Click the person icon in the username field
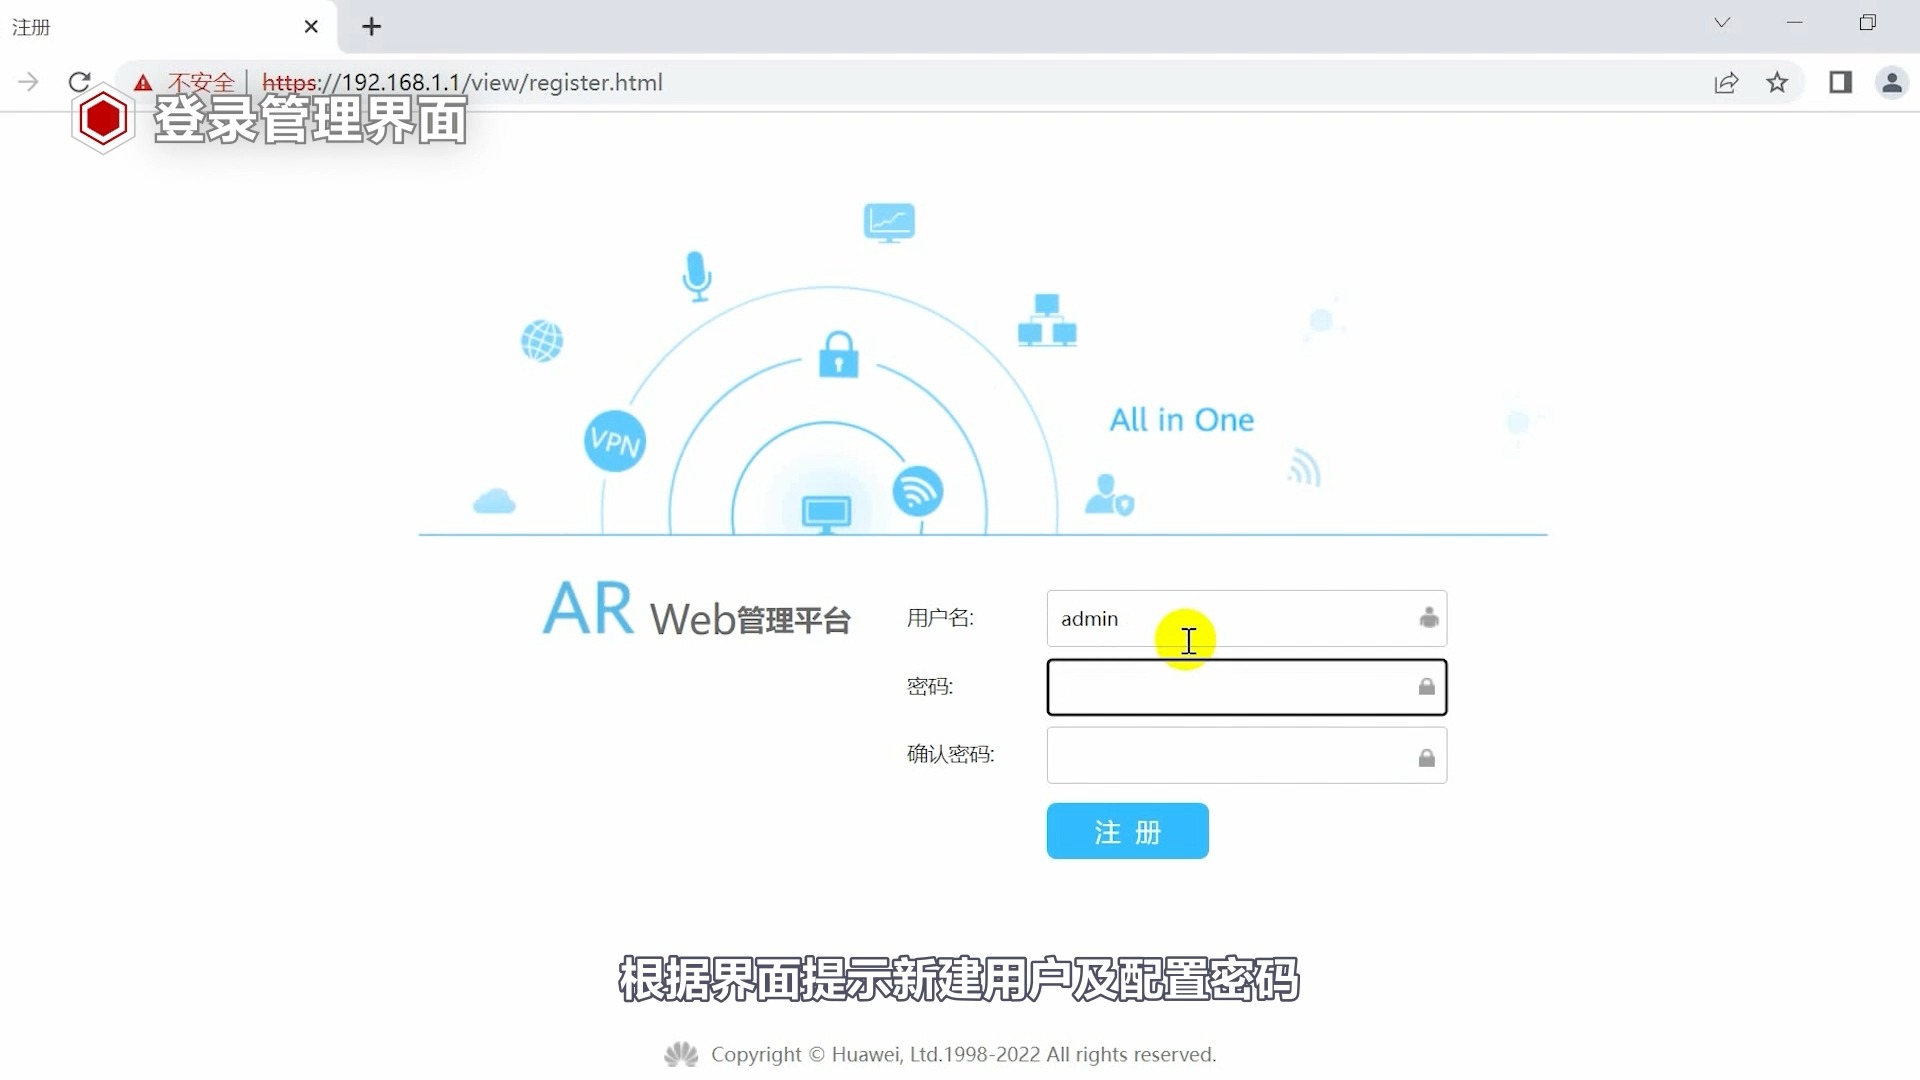1920x1080 pixels. click(1428, 618)
